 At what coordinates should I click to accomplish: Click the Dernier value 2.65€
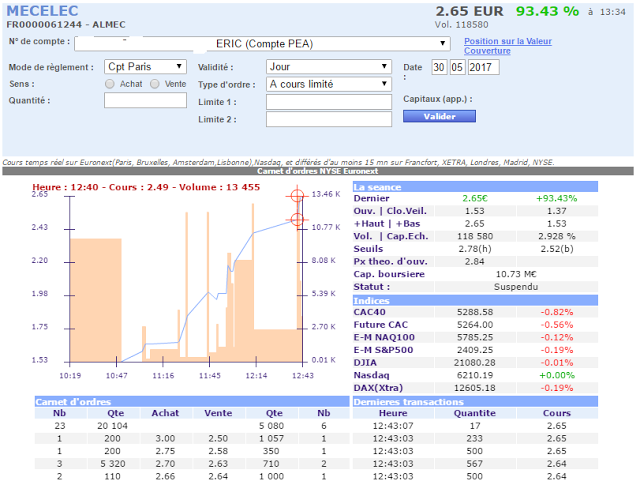pyautogui.click(x=475, y=198)
